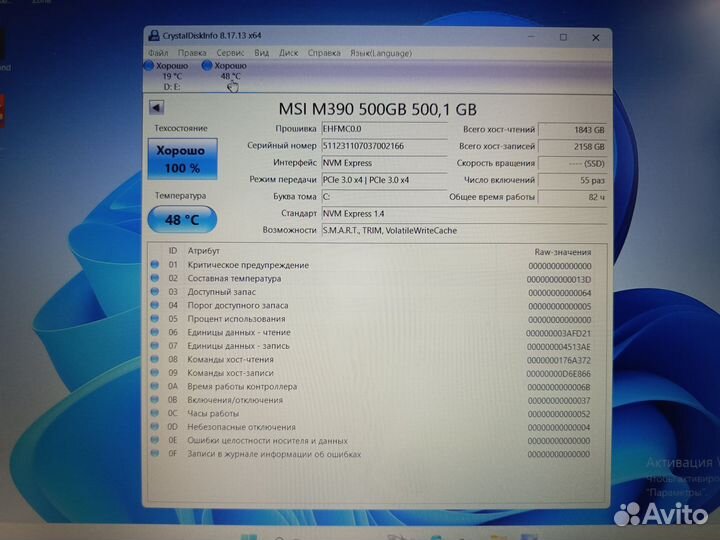Click the status dot for attribute 03
This screenshot has height=540, width=720.
pos(155,291)
